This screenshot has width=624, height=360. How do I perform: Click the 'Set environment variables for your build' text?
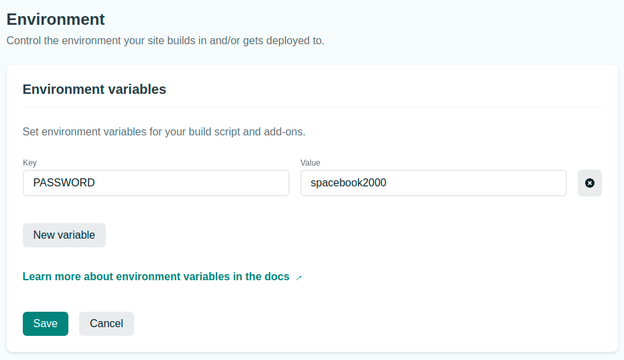[x=164, y=132]
